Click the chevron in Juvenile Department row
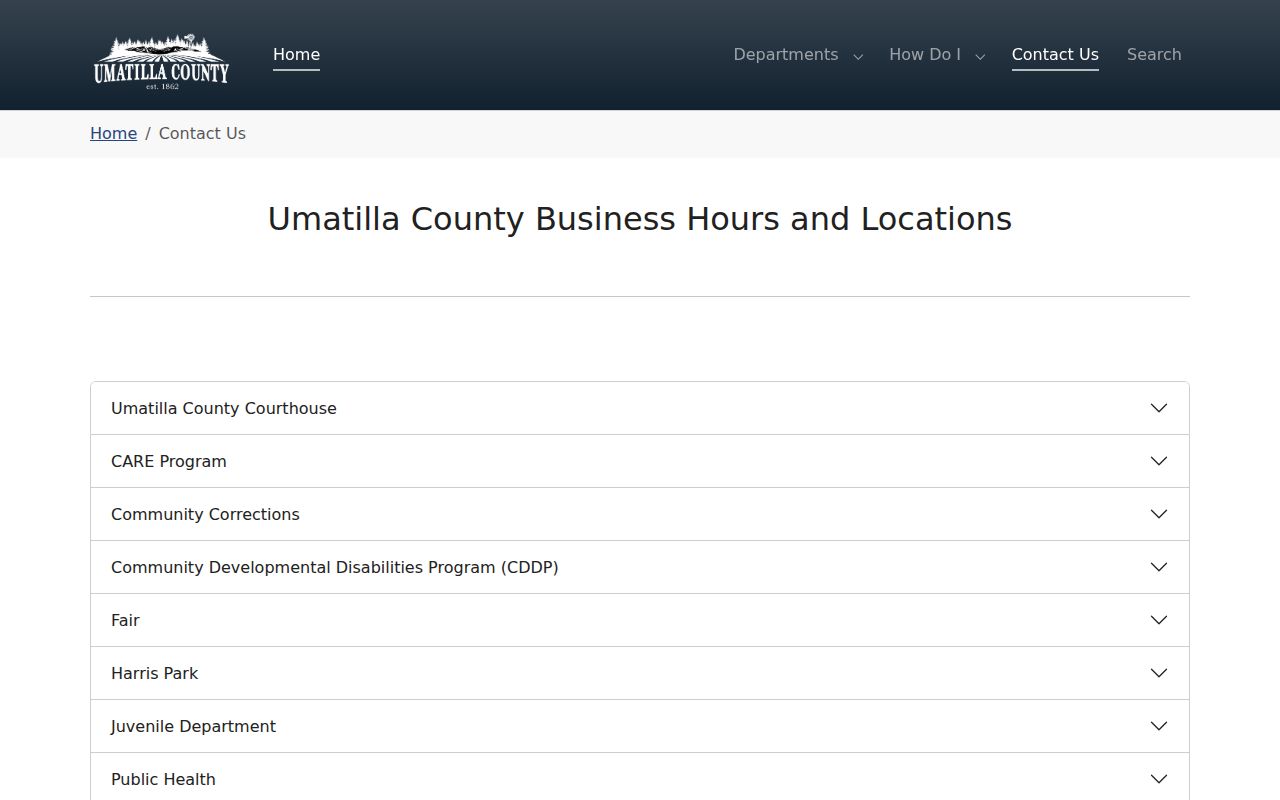The image size is (1280, 800). pyautogui.click(x=1159, y=726)
